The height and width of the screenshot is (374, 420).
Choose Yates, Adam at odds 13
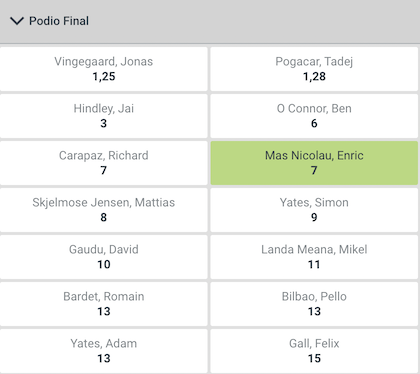[104, 351]
